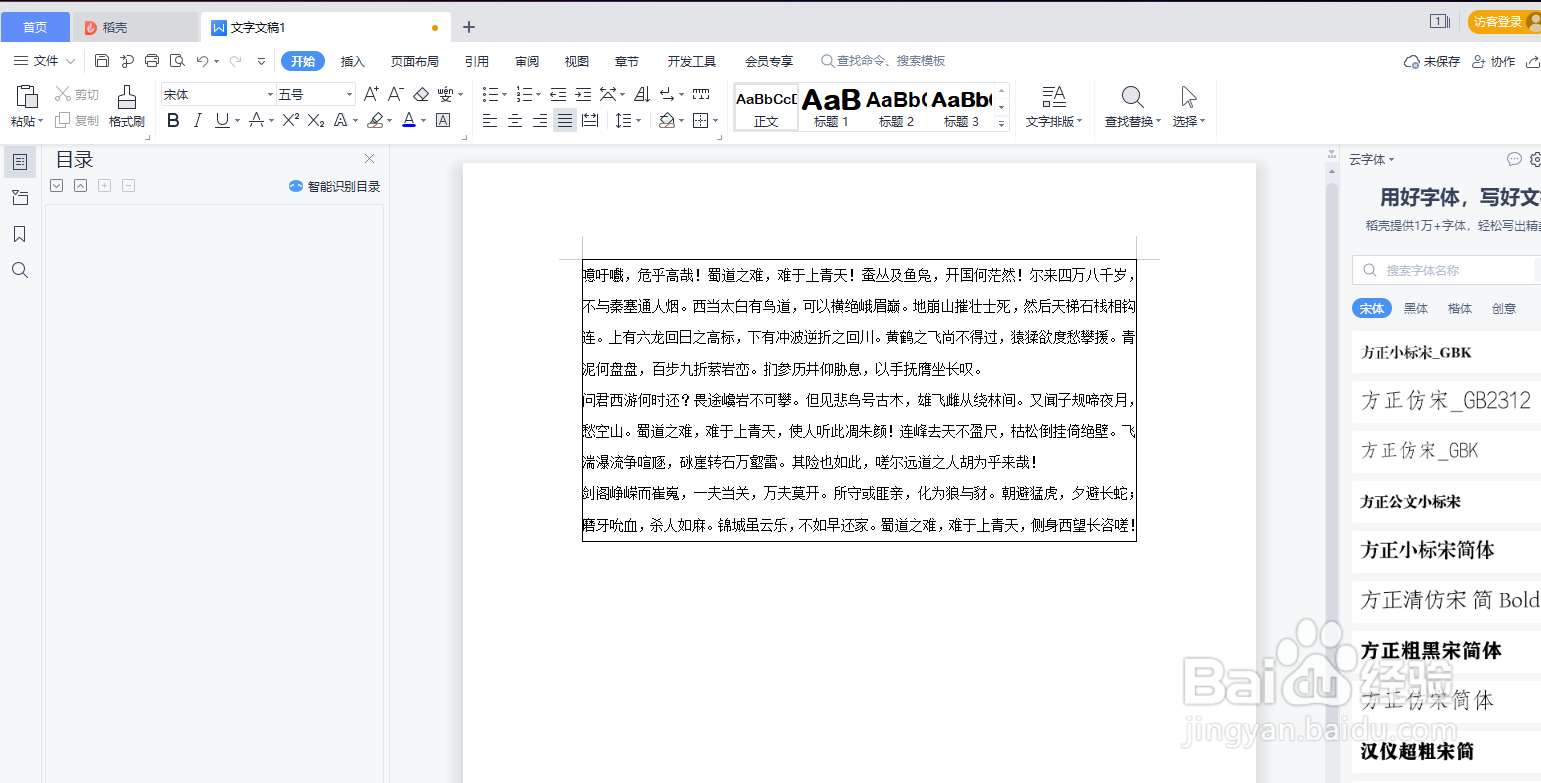This screenshot has height=783, width=1541.
Task: Switch to the 插入 ribbon tab
Action: [x=352, y=61]
